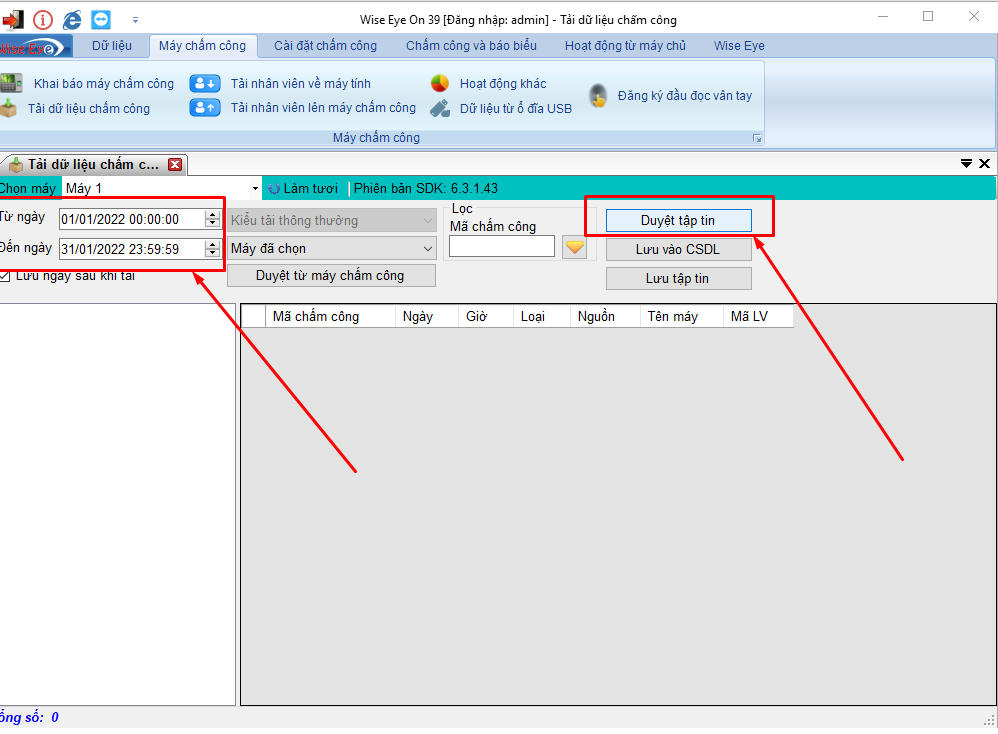Switch to Máy chấm công ribbon tab
The image size is (998, 734).
[202, 46]
